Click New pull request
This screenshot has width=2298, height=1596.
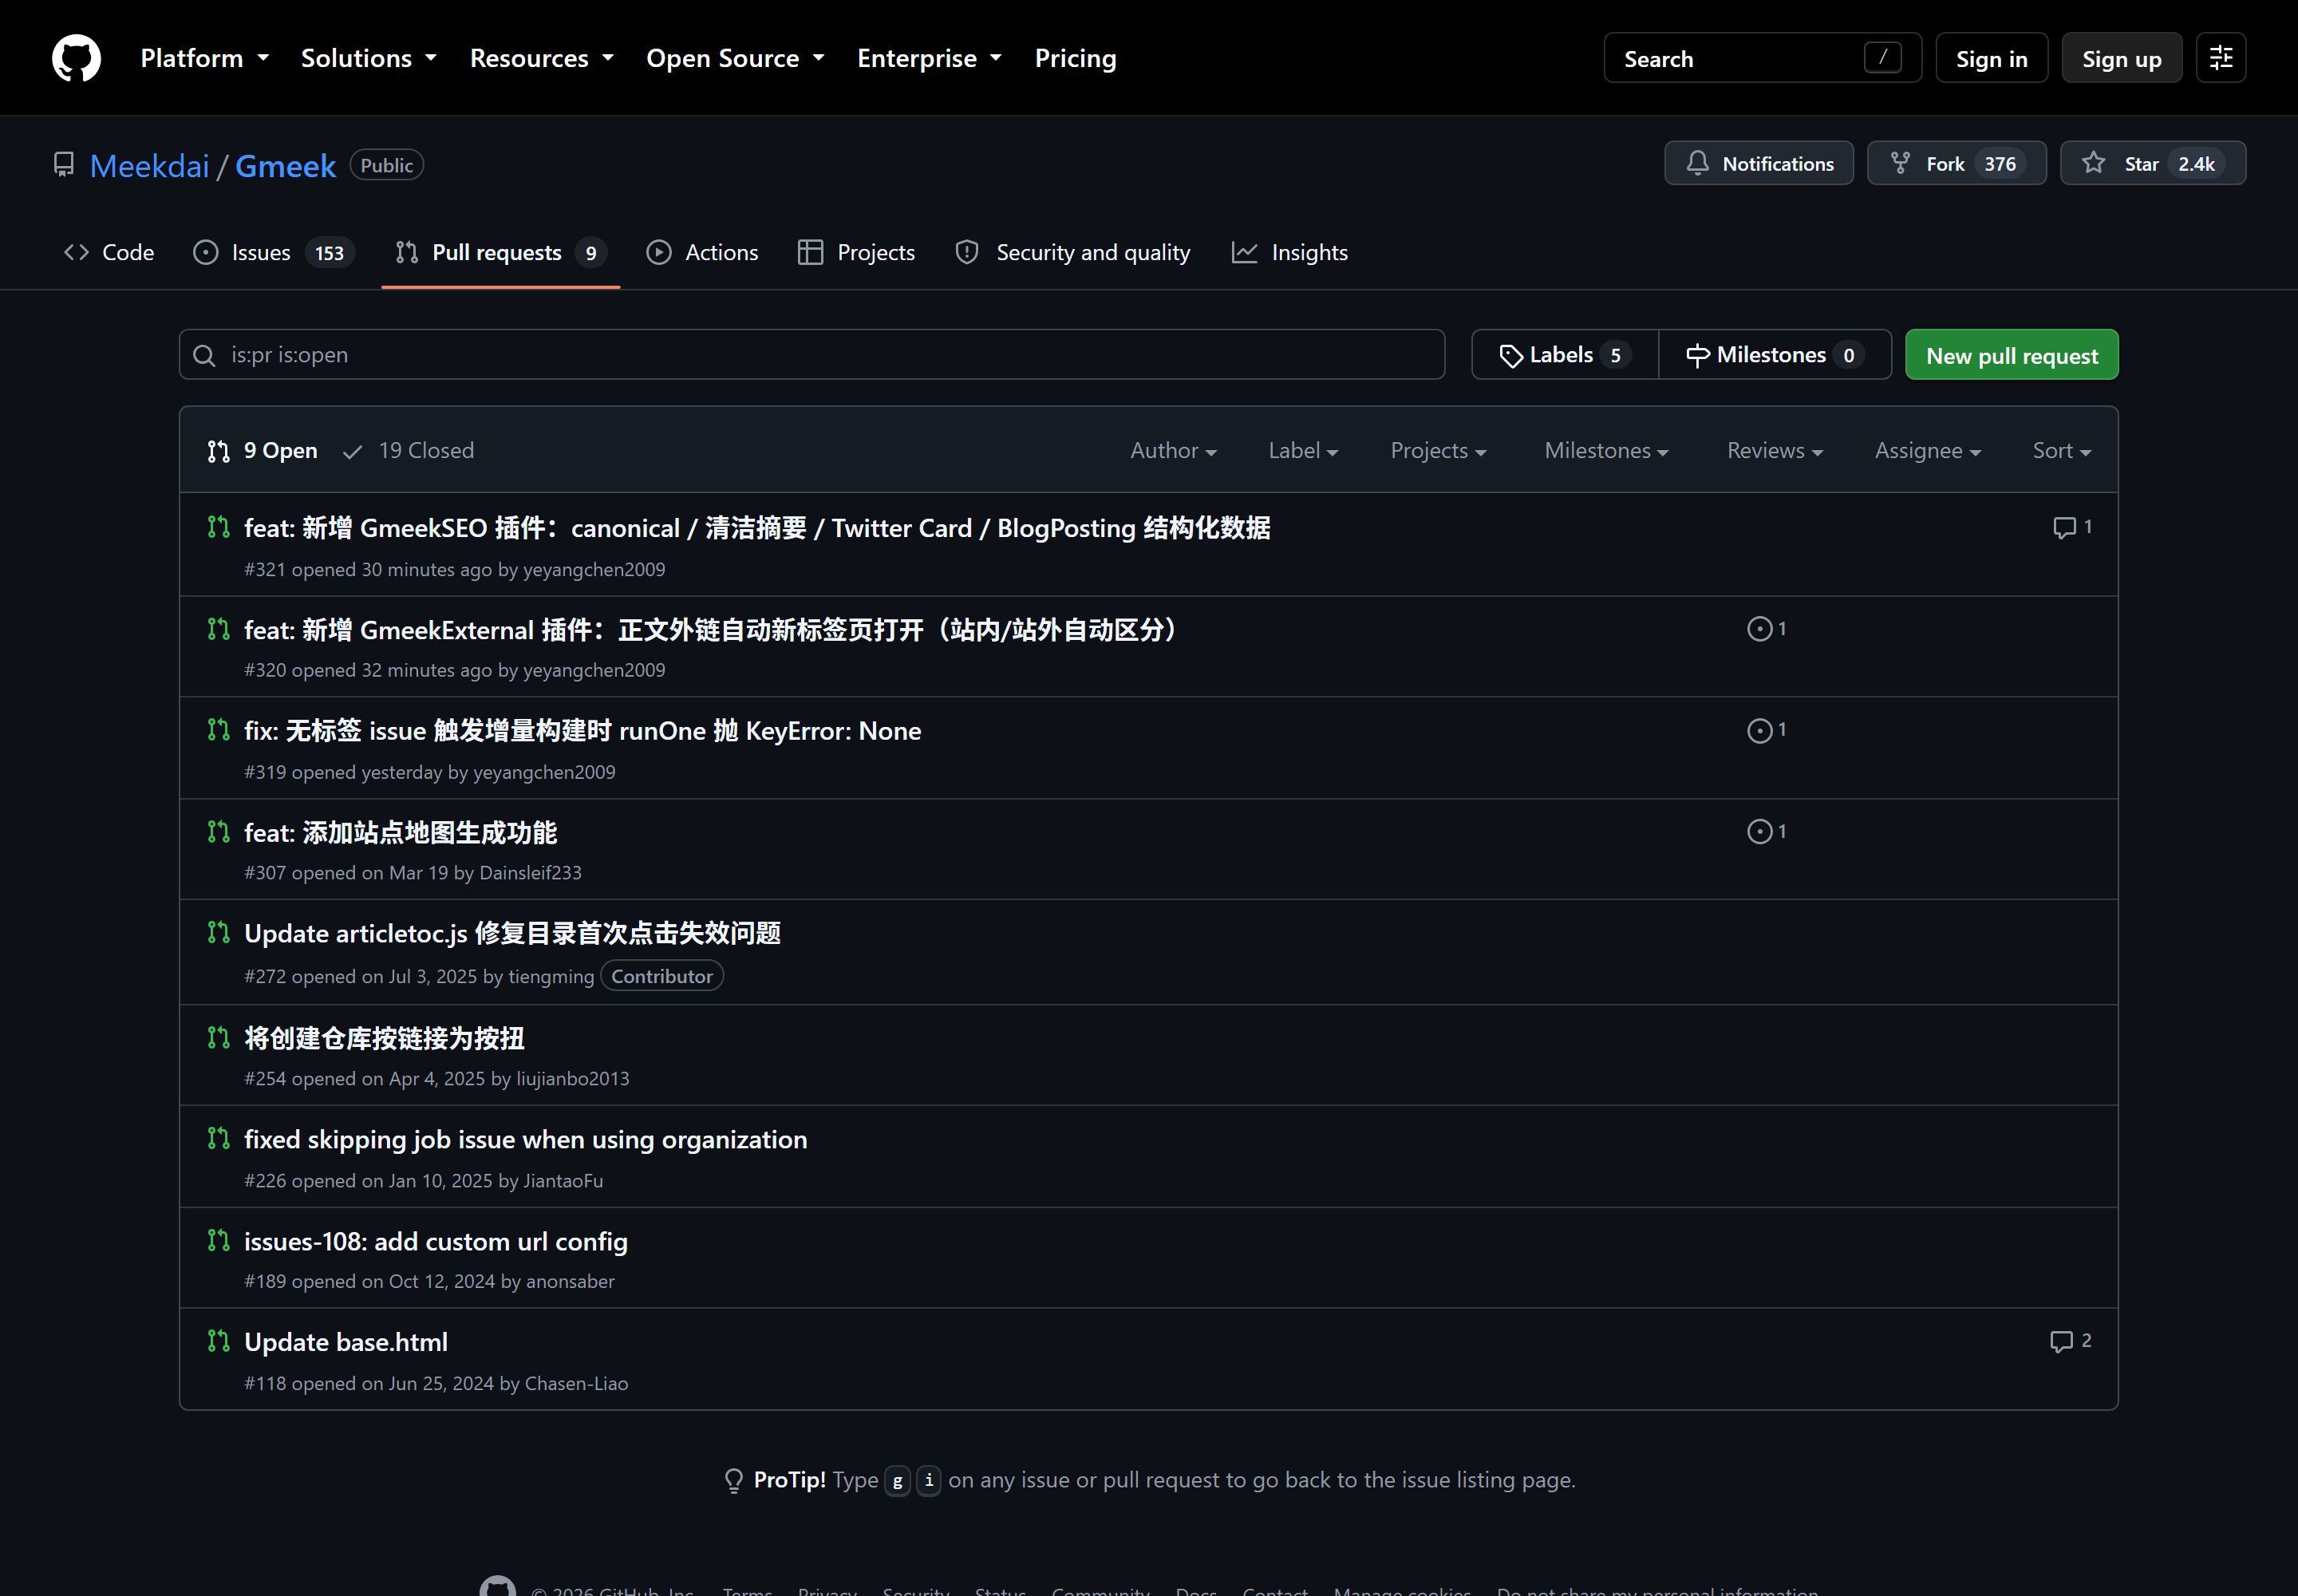click(x=2011, y=355)
